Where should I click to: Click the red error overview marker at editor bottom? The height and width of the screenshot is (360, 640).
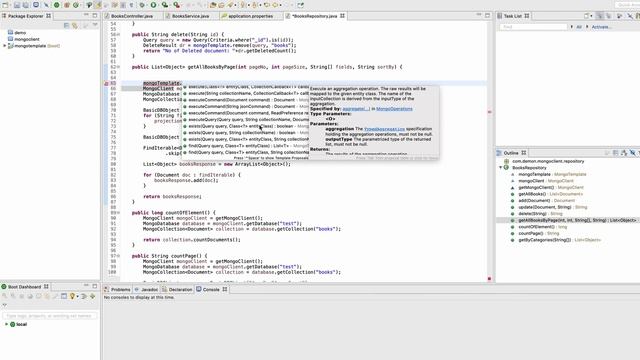click(x=489, y=279)
